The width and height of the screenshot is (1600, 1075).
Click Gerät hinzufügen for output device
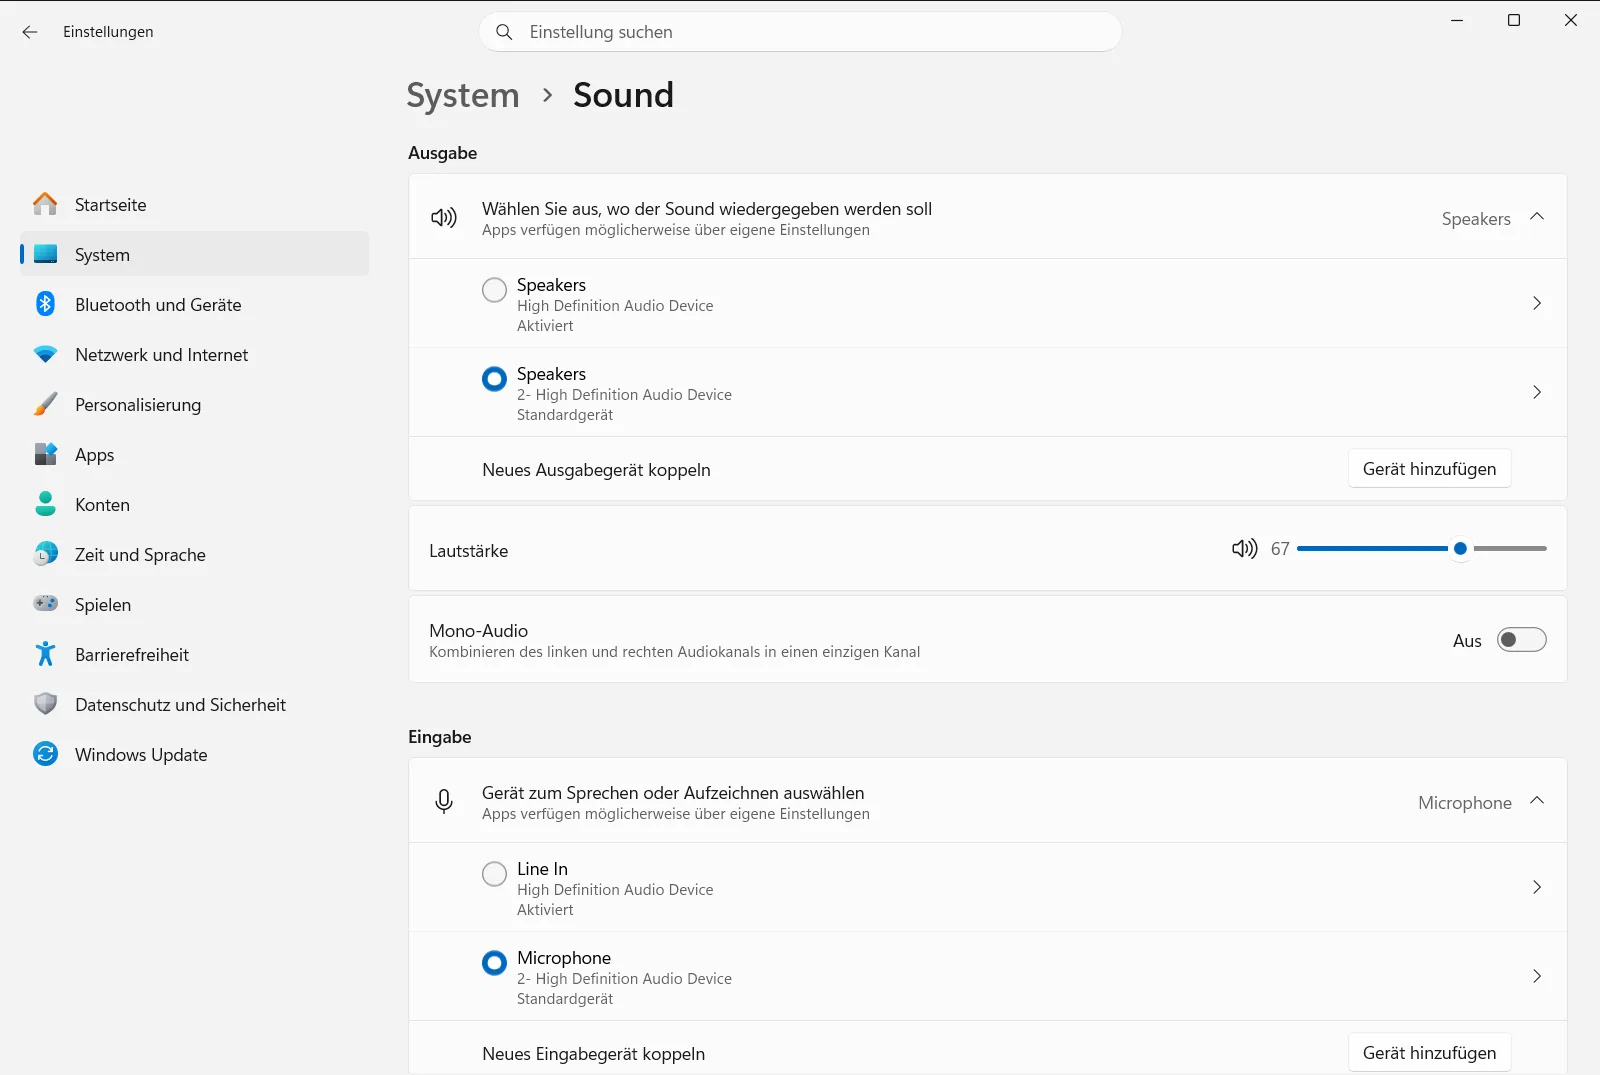[x=1429, y=469]
